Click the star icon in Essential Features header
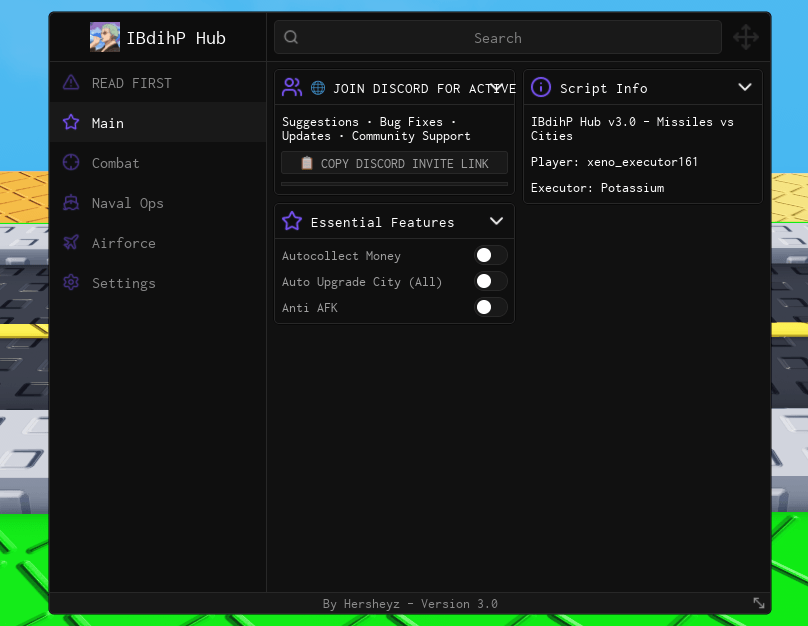This screenshot has width=808, height=626. (x=292, y=221)
